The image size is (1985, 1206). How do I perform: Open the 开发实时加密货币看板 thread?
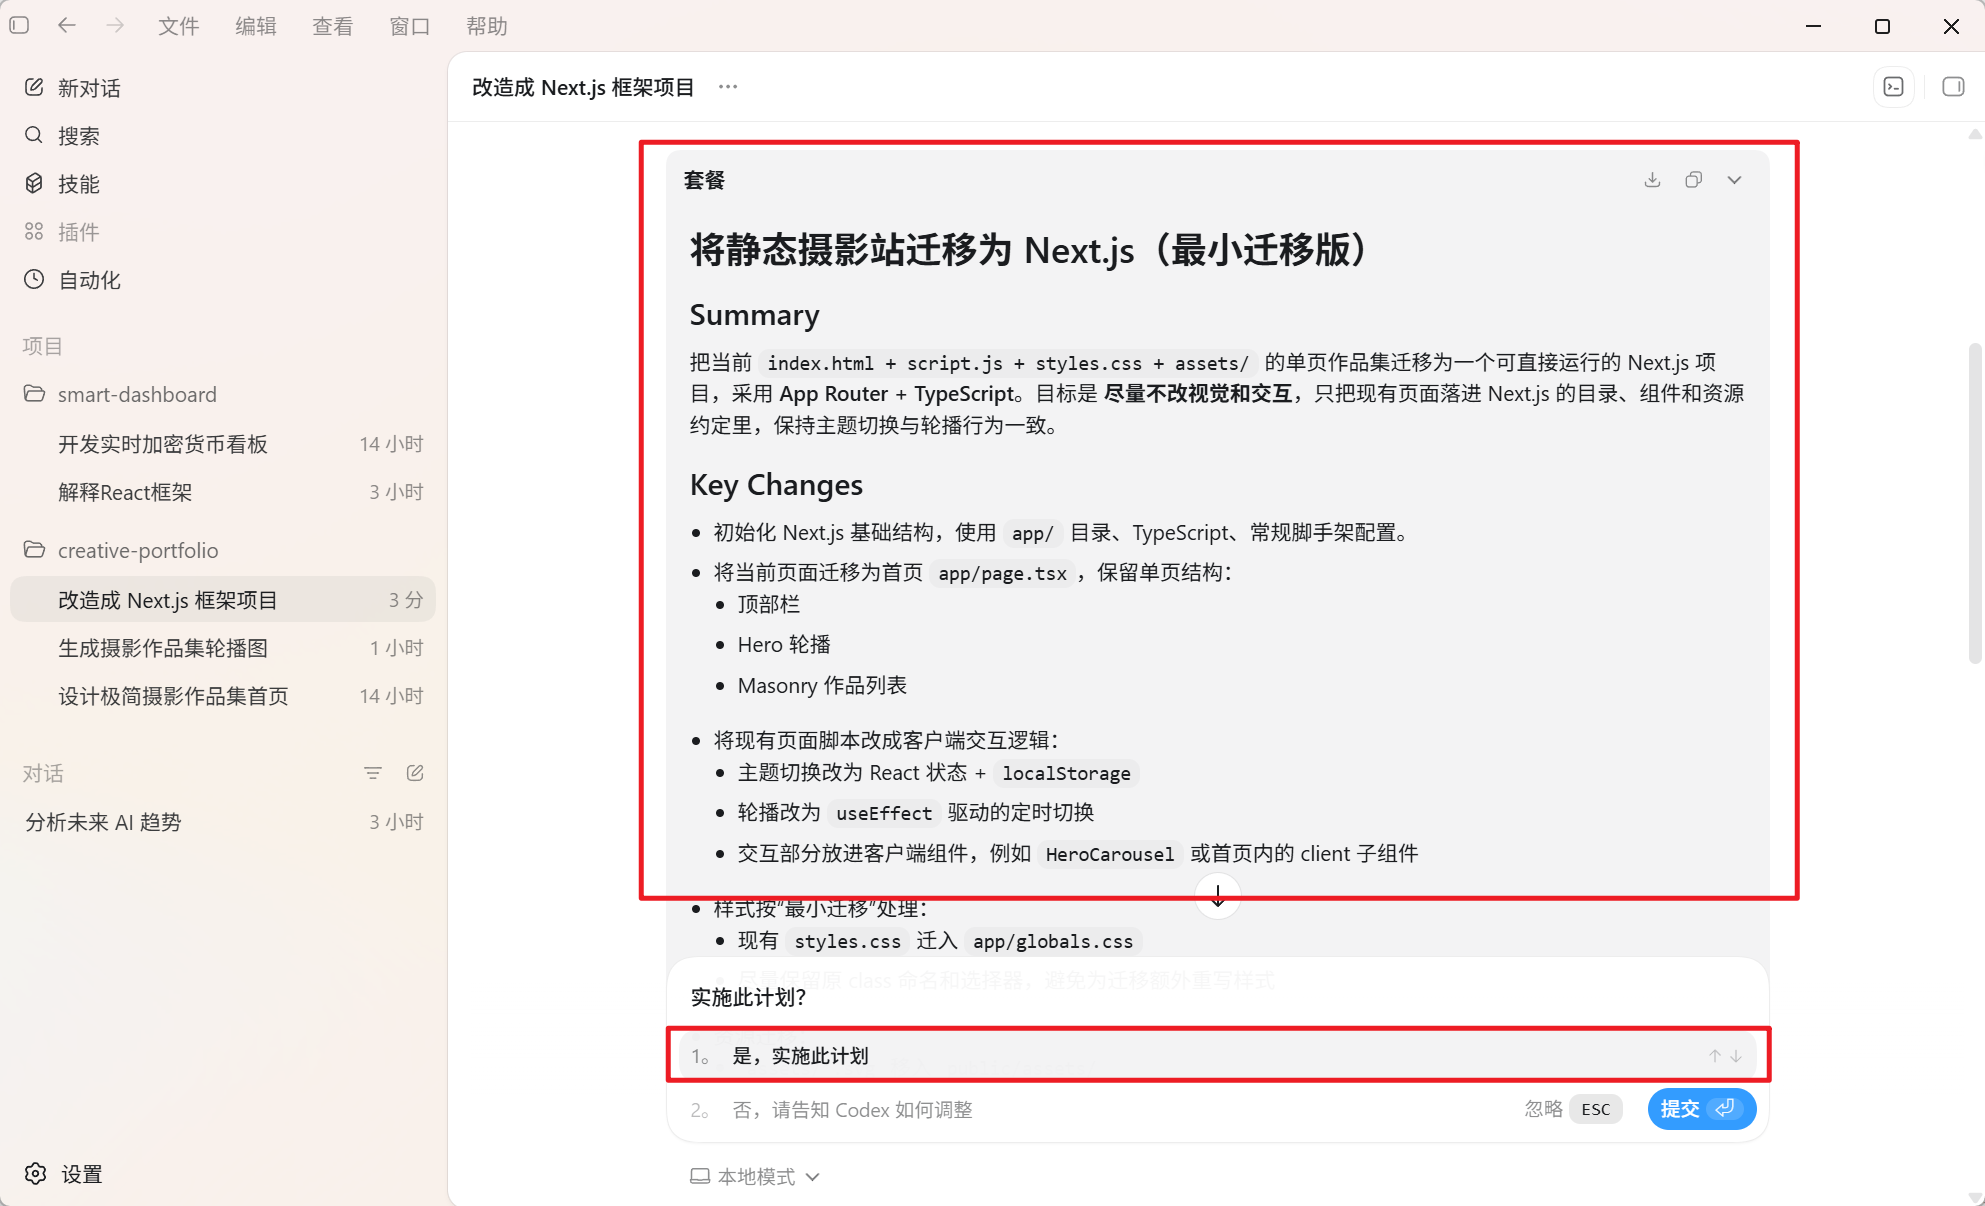click(x=223, y=444)
